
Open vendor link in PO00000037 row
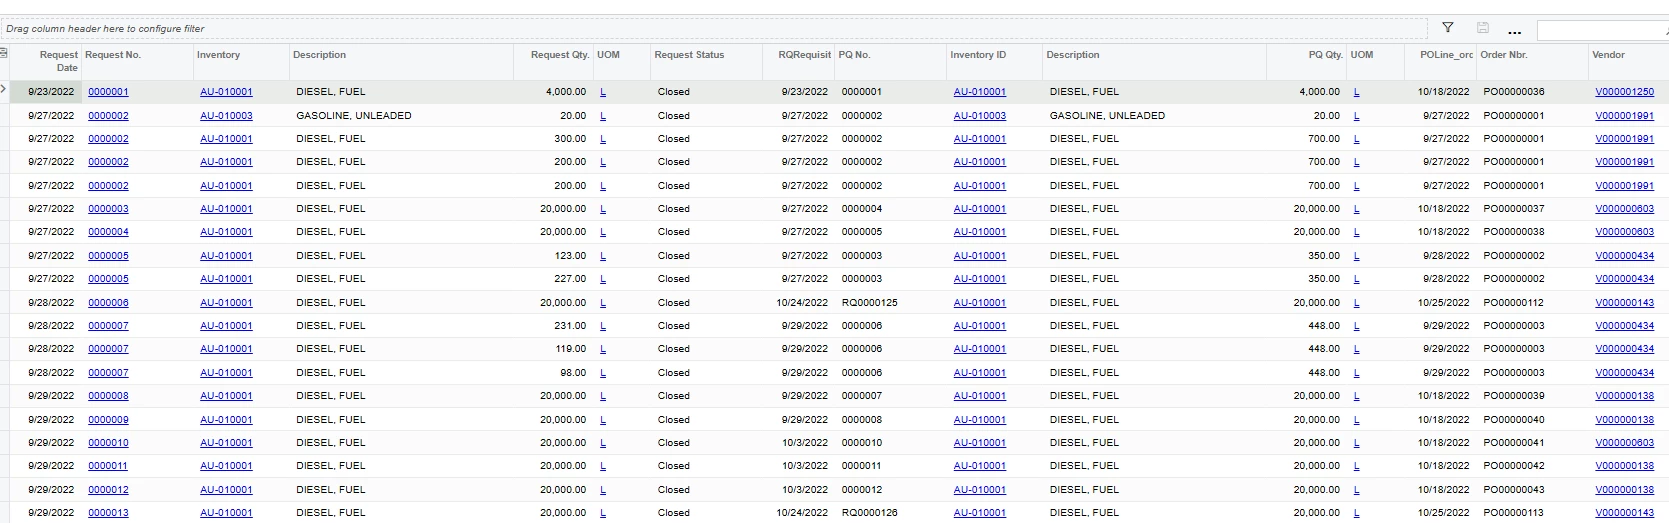pyautogui.click(x=1624, y=209)
